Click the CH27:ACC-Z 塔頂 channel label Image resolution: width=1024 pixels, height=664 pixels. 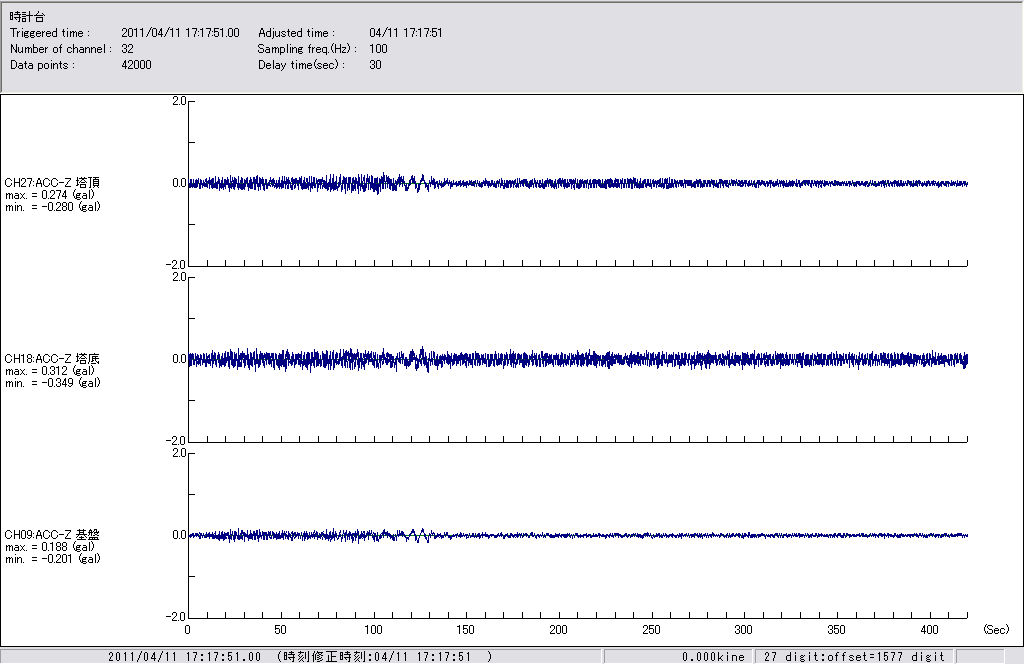point(52,183)
